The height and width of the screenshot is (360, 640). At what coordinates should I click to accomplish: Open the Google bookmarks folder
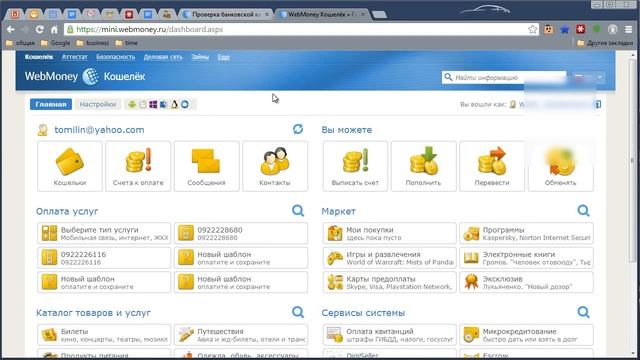(x=56, y=43)
